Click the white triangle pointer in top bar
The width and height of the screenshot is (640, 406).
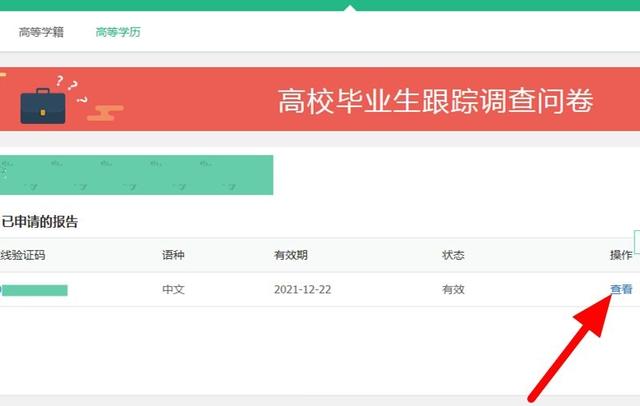tap(348, 8)
